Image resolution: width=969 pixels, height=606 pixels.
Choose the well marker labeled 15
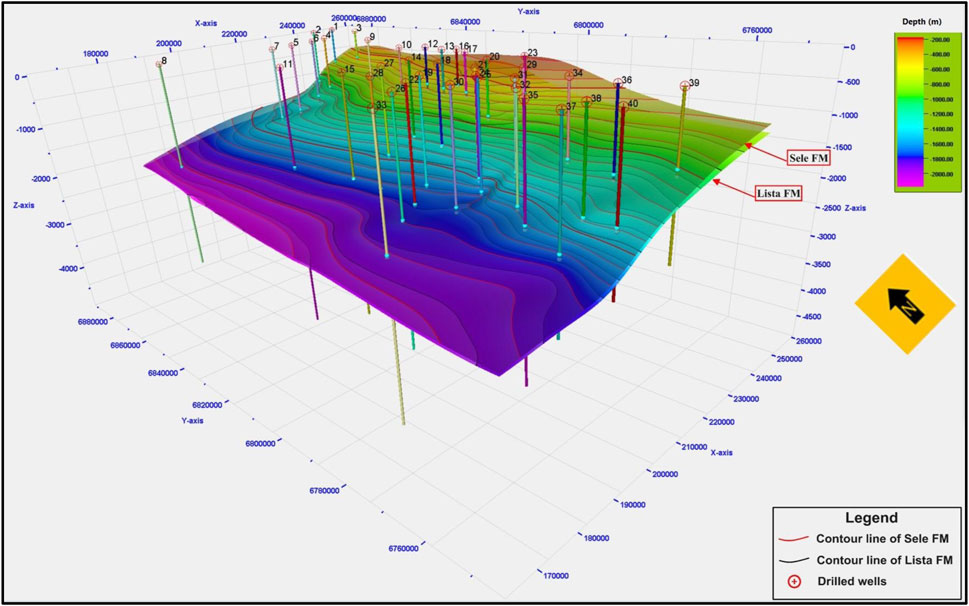(341, 72)
